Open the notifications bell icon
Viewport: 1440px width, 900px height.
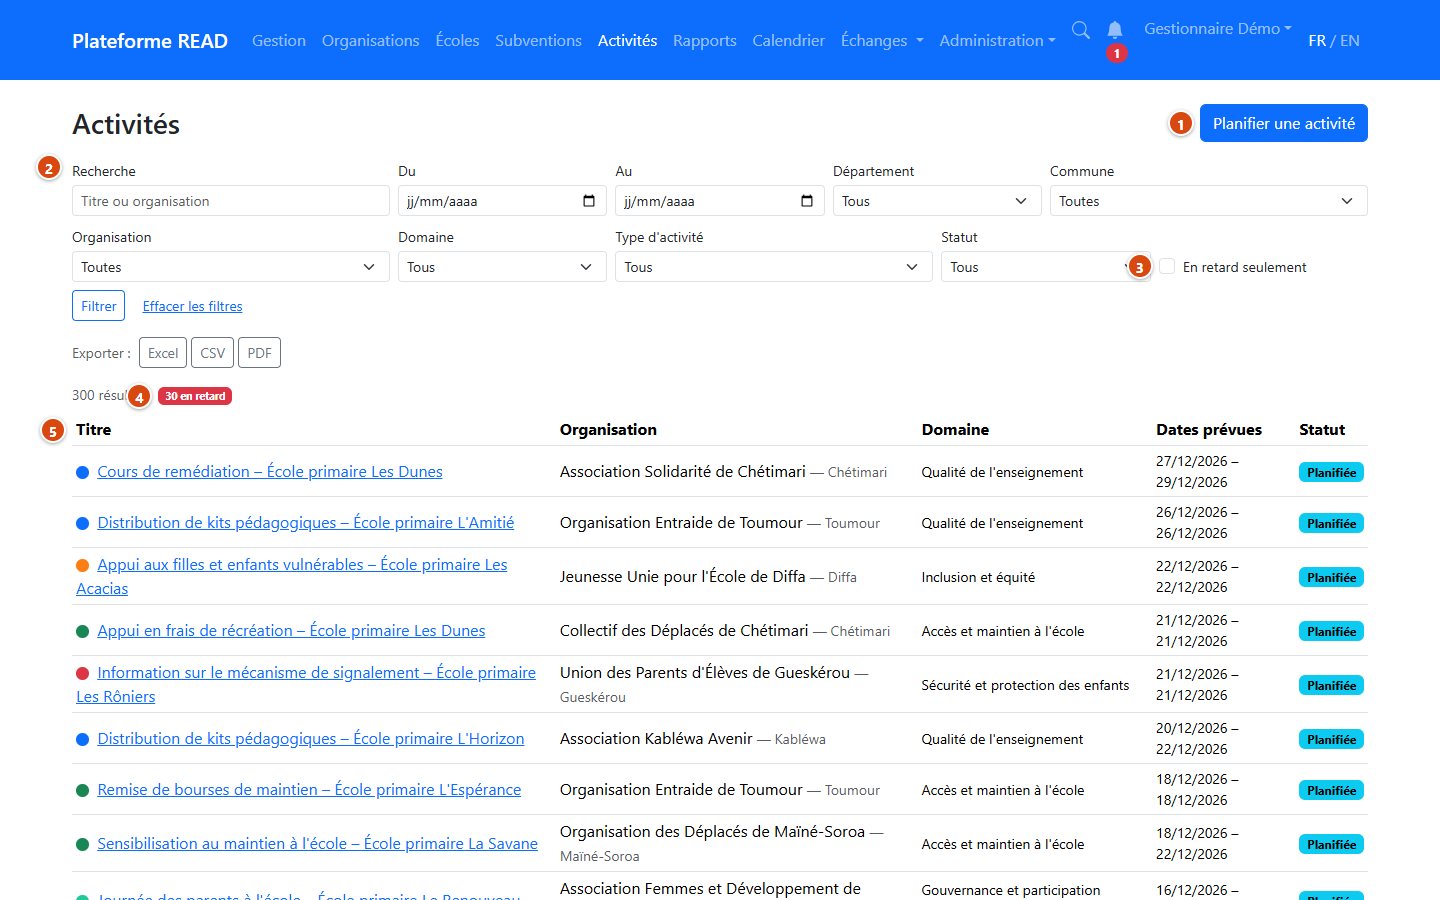1115,30
